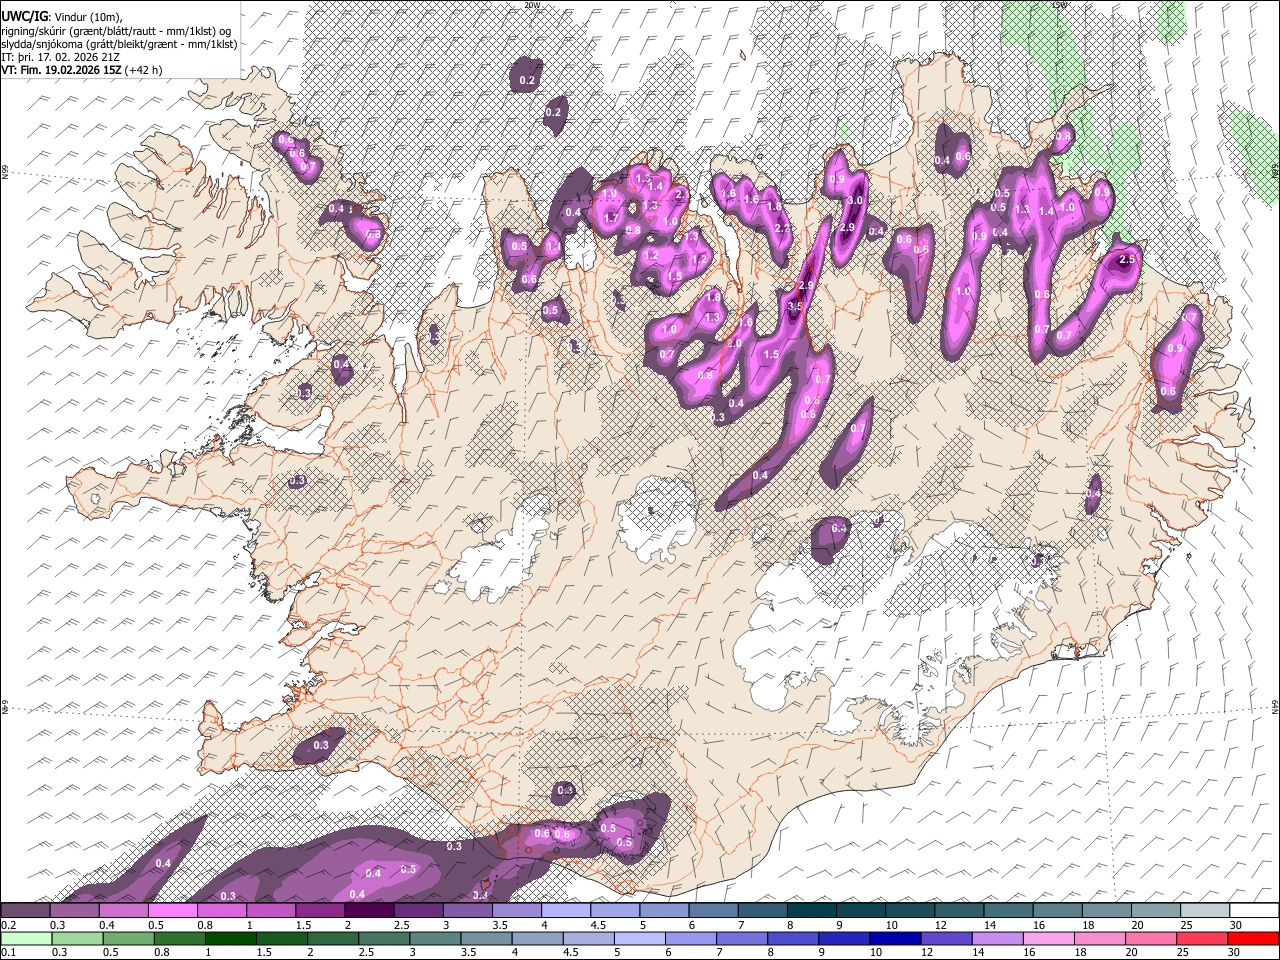Pick white swatch after 30 in upper row
This screenshot has height=960, width=1280.
(1254, 911)
